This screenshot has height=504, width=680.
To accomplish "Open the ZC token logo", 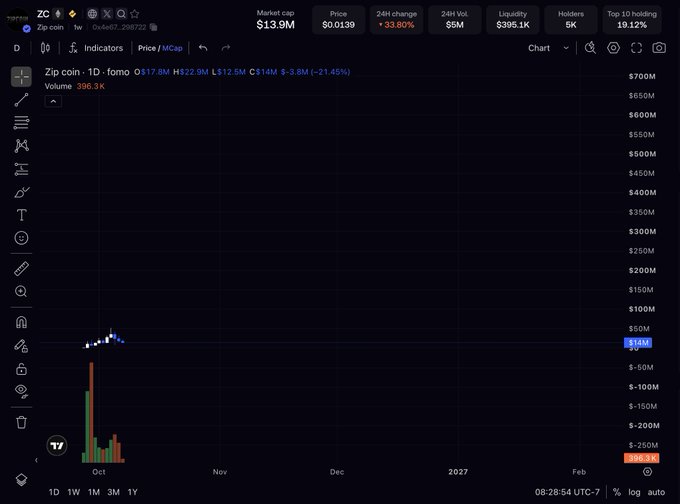I will [18, 20].
